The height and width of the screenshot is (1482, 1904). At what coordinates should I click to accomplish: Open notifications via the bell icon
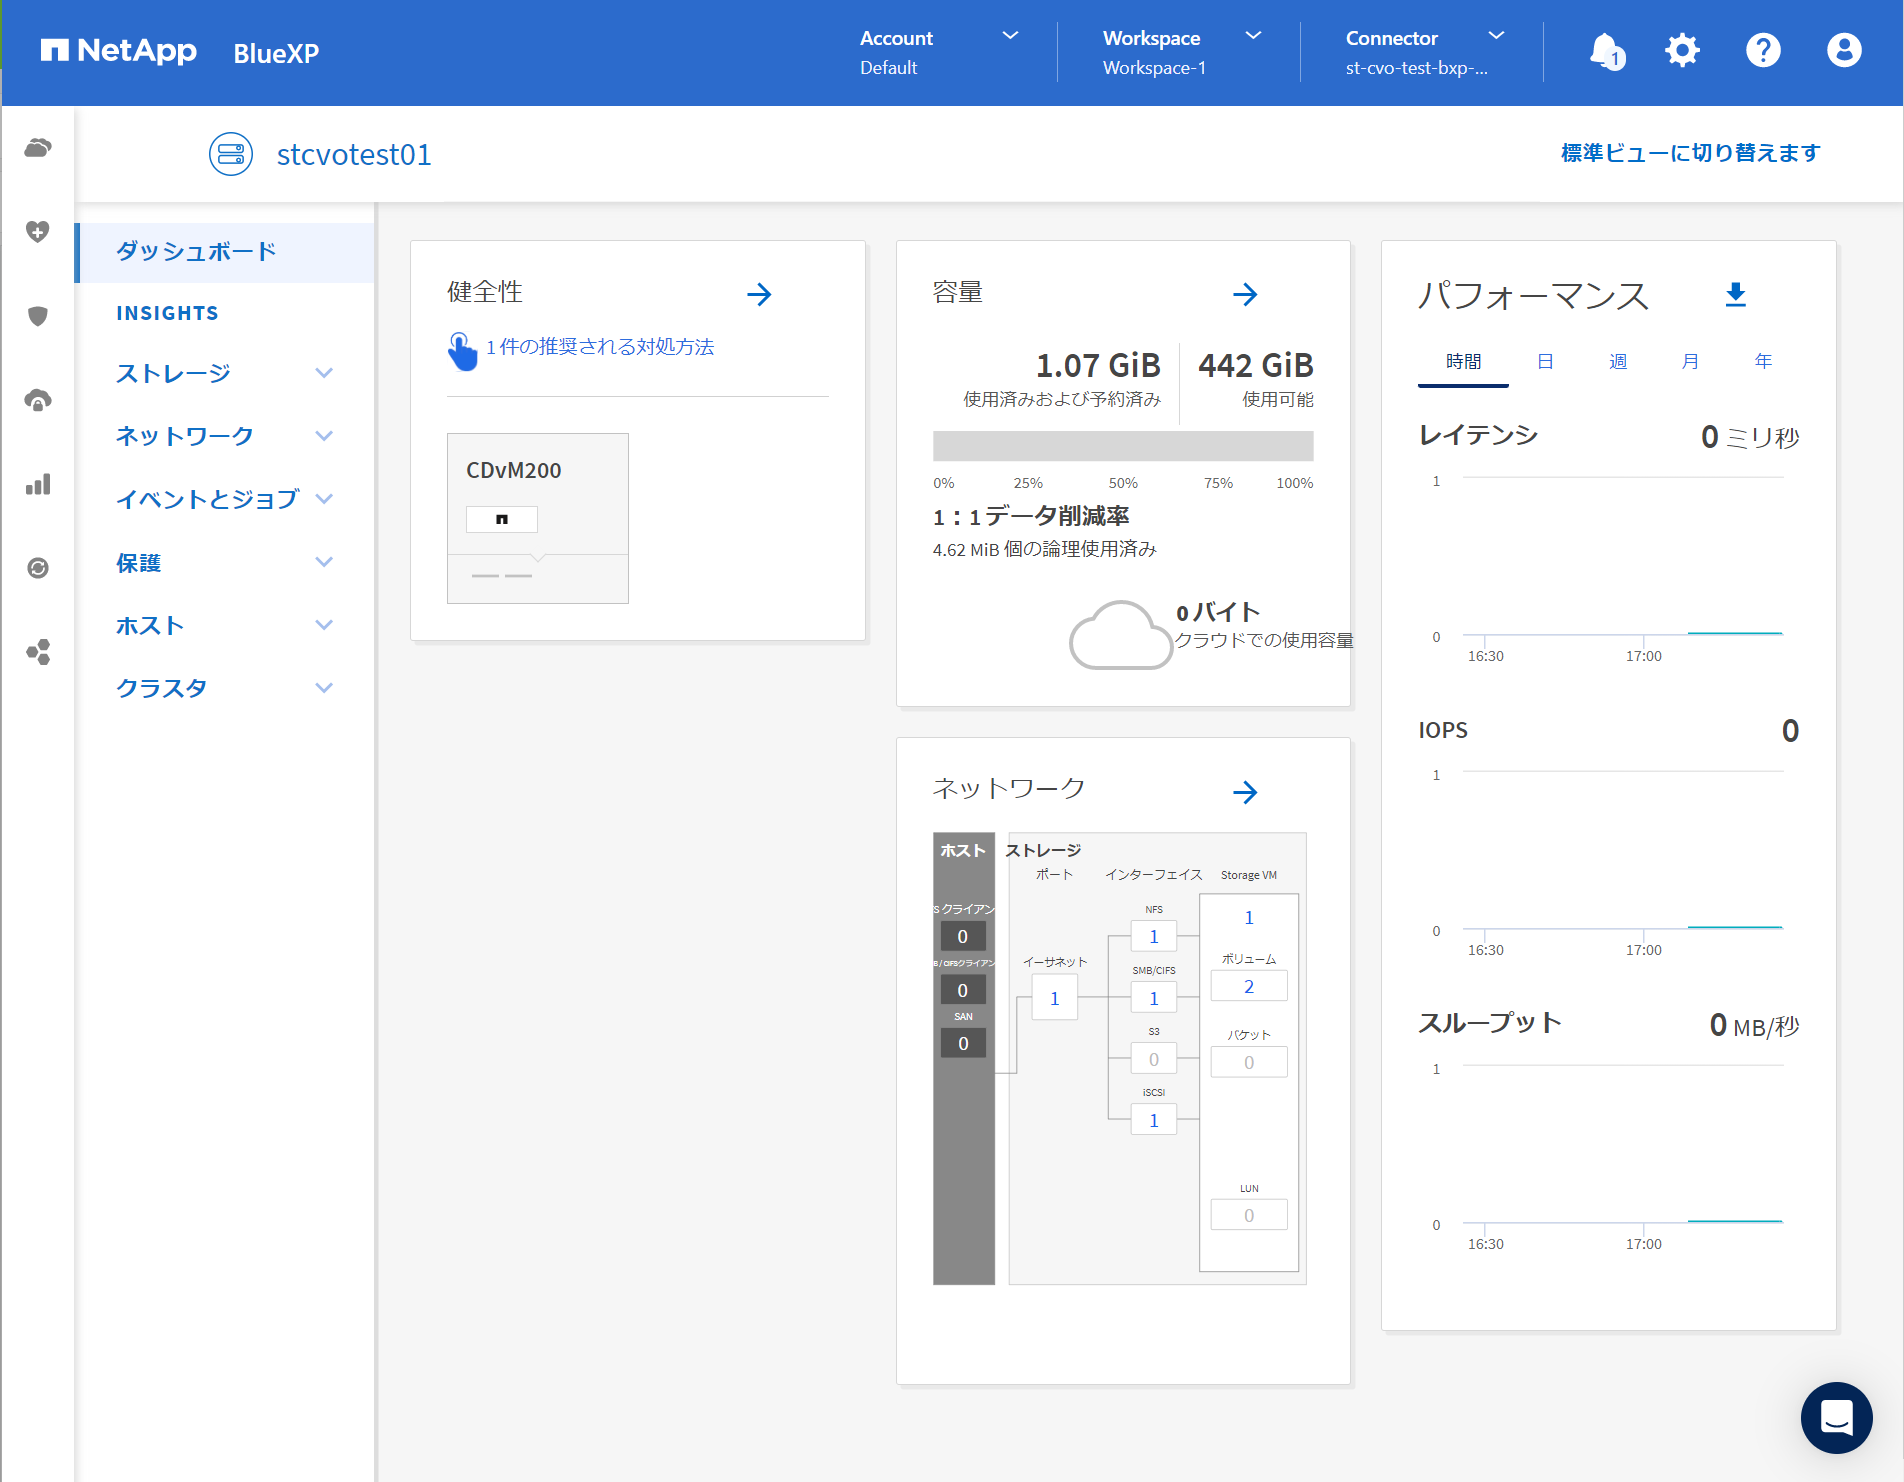click(1605, 50)
